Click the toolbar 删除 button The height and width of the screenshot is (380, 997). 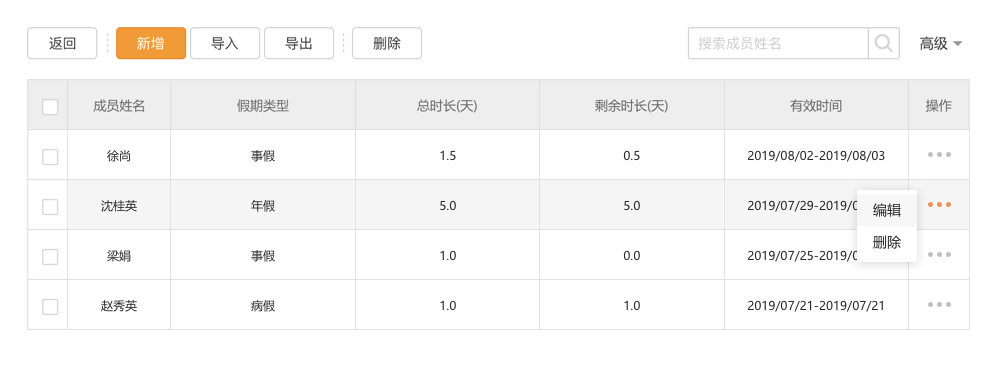pyautogui.click(x=387, y=43)
